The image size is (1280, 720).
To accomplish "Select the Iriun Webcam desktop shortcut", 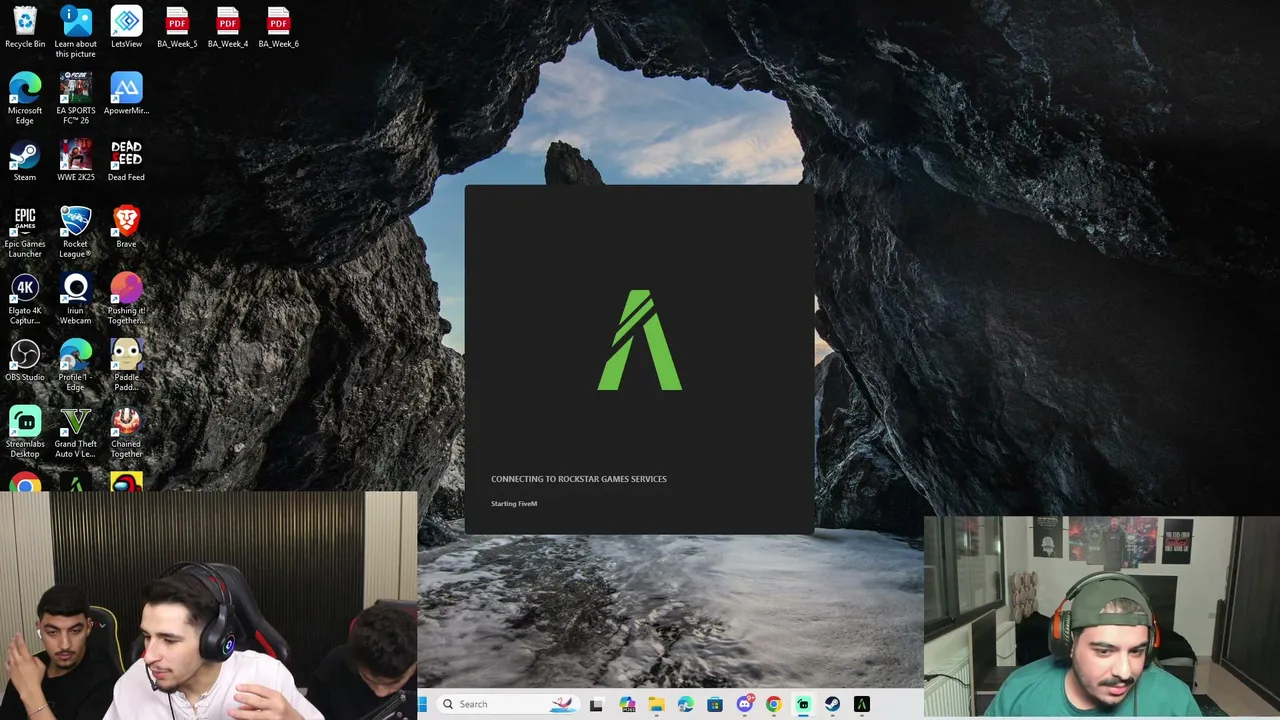I will [75, 299].
